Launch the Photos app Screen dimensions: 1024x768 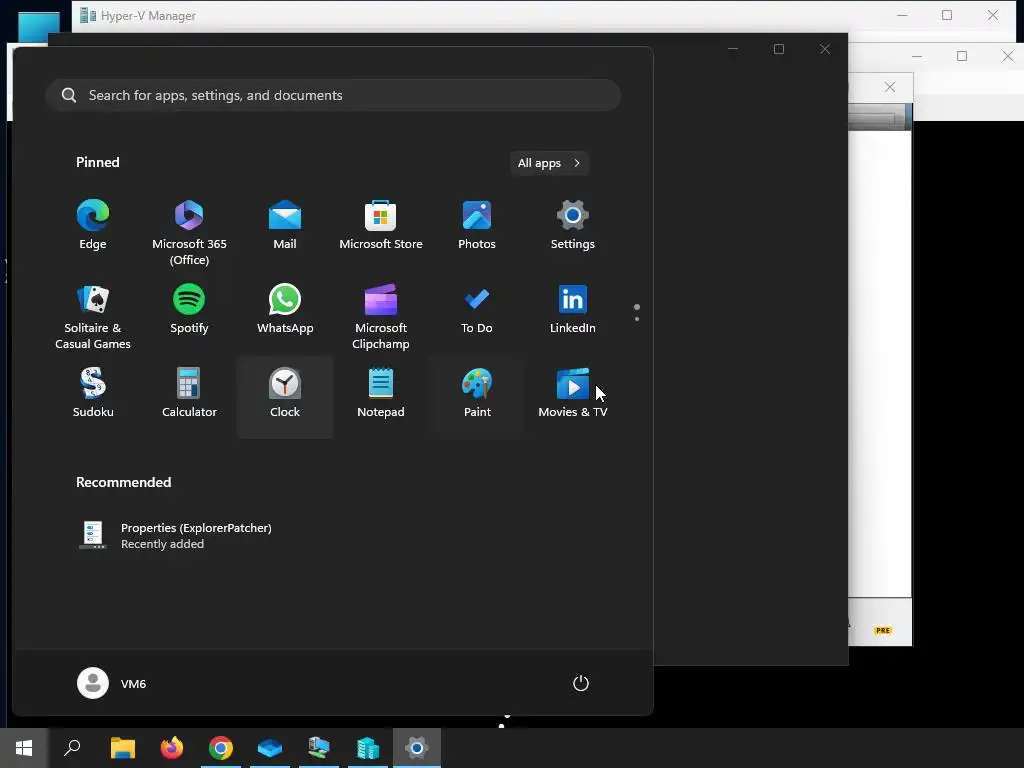click(x=477, y=225)
